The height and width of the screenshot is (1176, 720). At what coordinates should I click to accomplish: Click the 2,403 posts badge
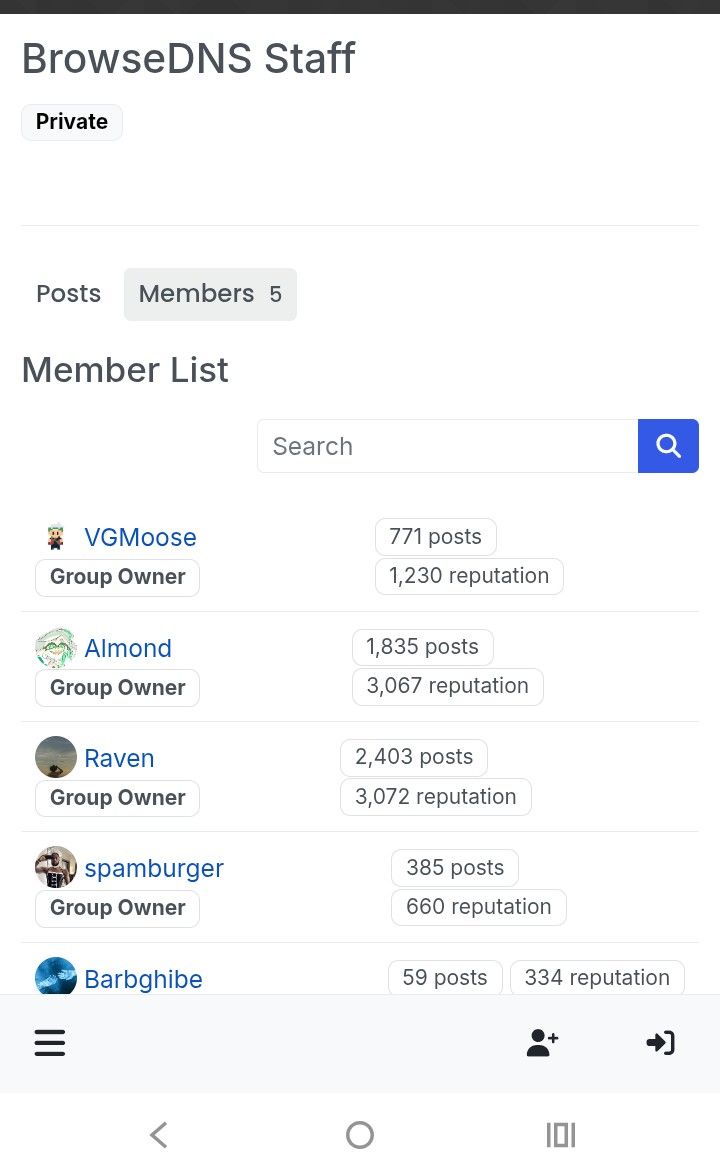point(414,758)
